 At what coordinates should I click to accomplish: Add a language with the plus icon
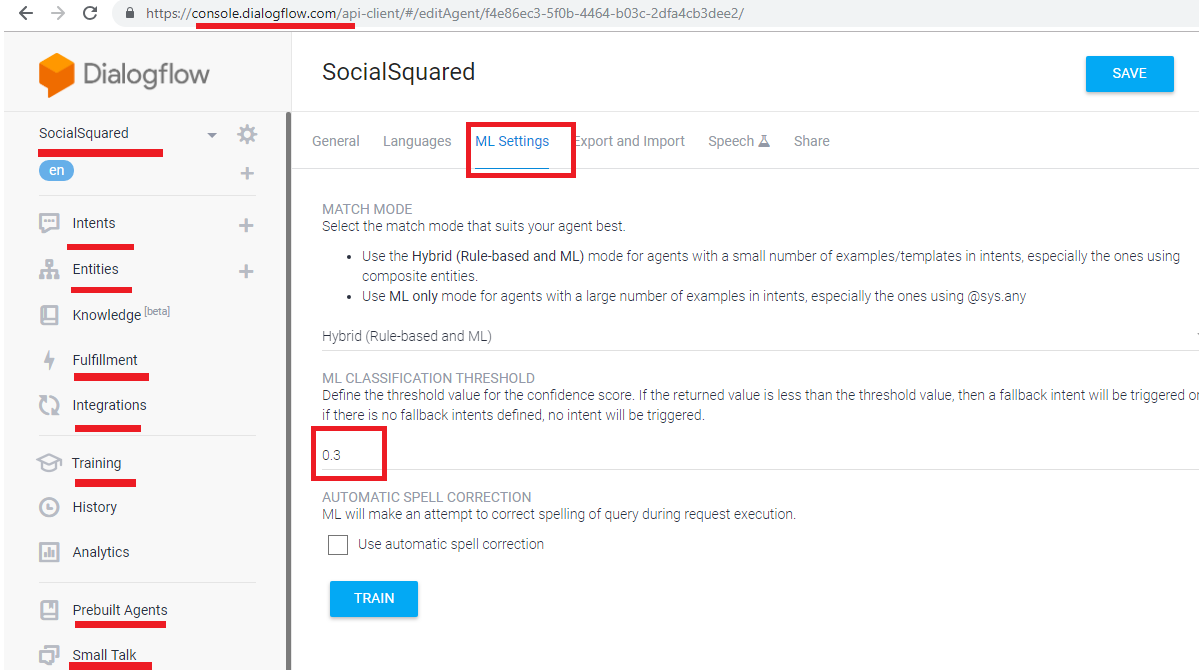(247, 173)
